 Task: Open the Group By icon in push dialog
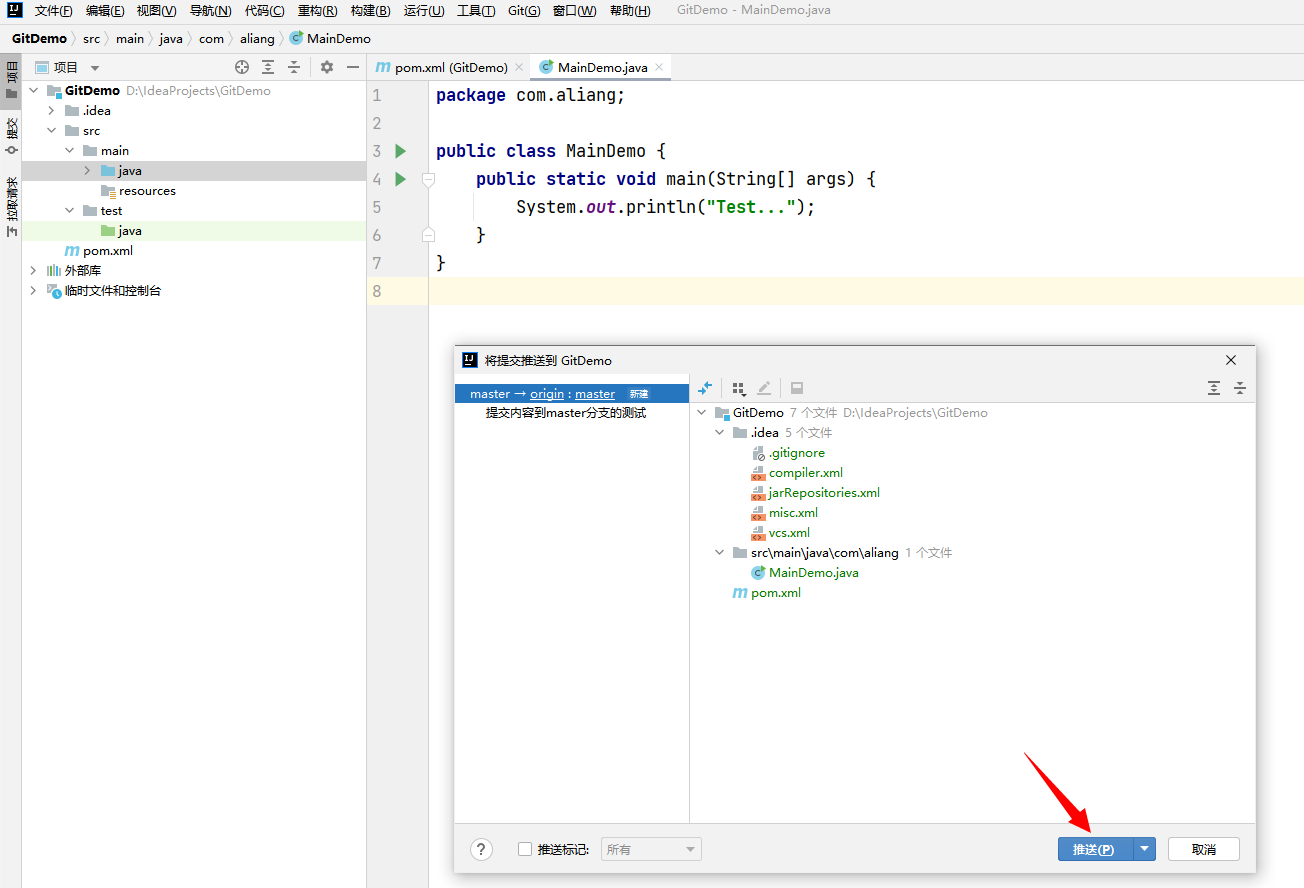point(739,388)
